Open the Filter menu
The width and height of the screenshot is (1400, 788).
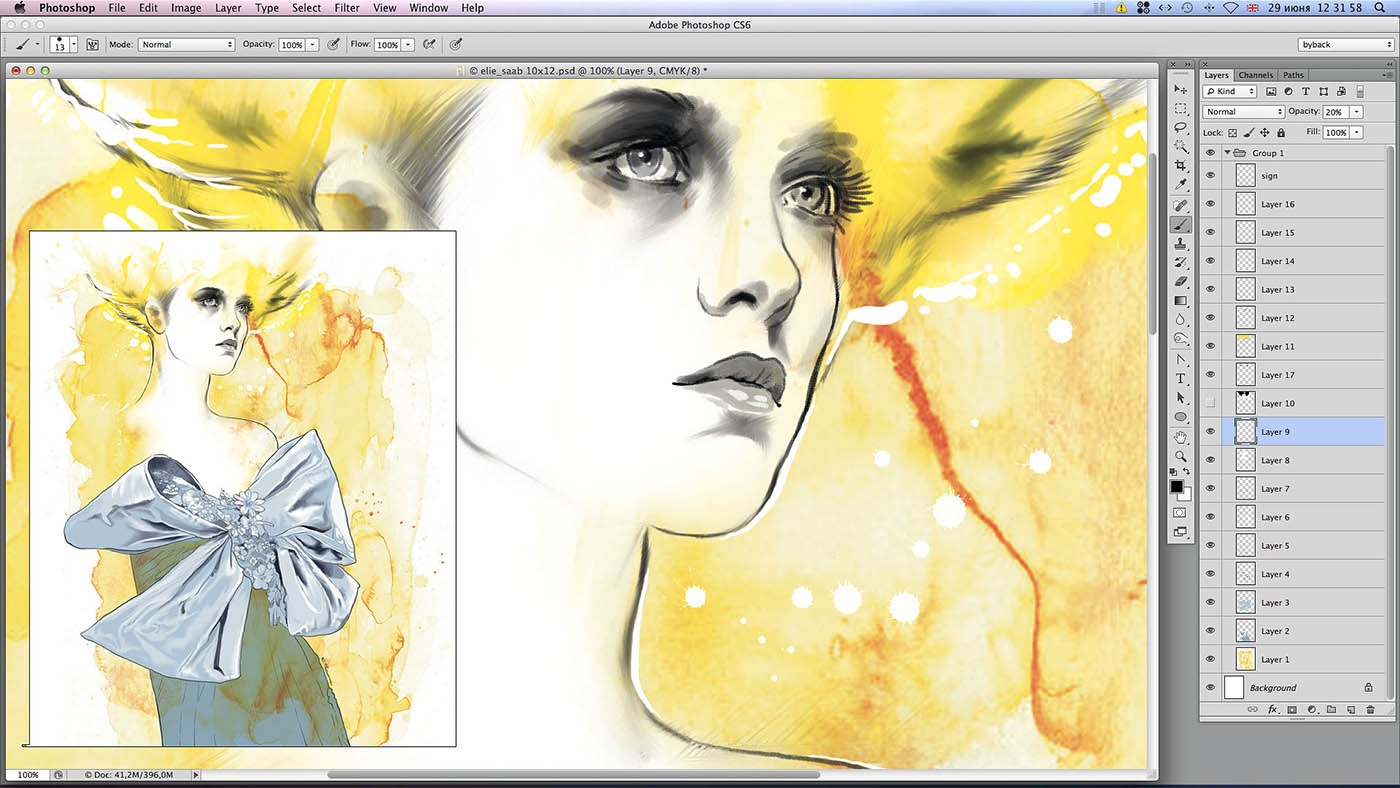click(347, 8)
